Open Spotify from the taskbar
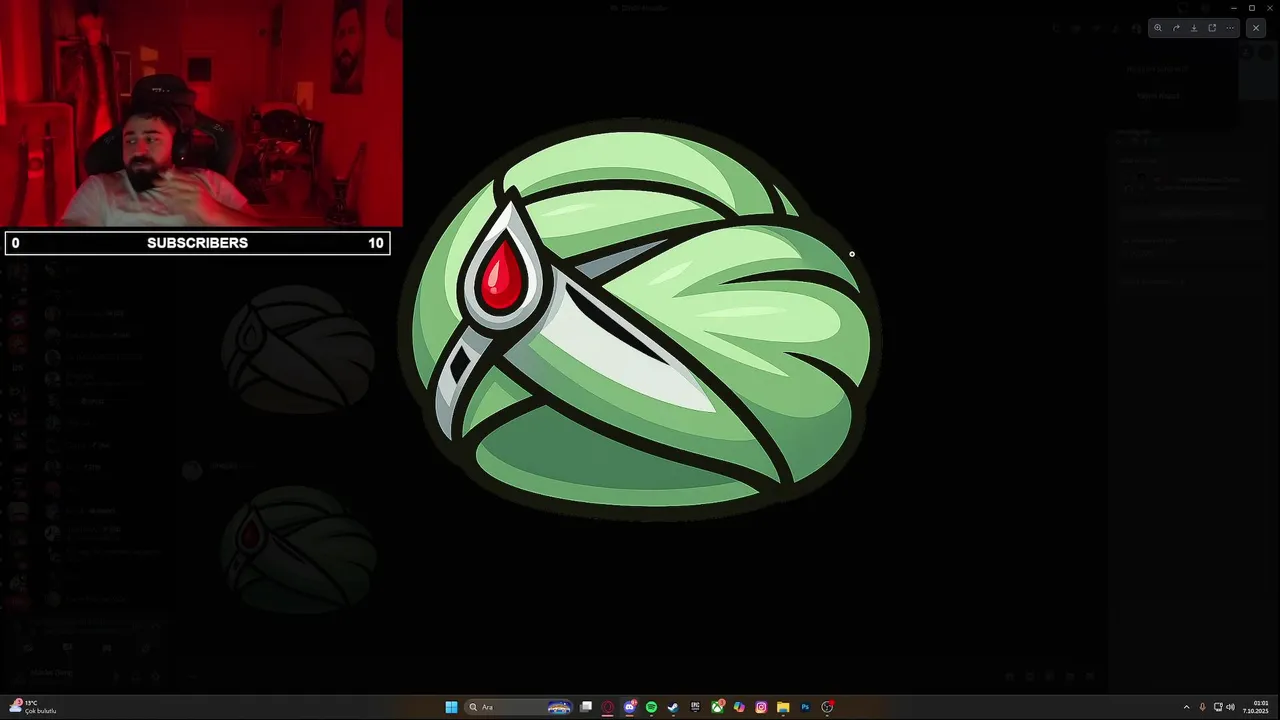This screenshot has width=1280, height=720. pos(652,707)
